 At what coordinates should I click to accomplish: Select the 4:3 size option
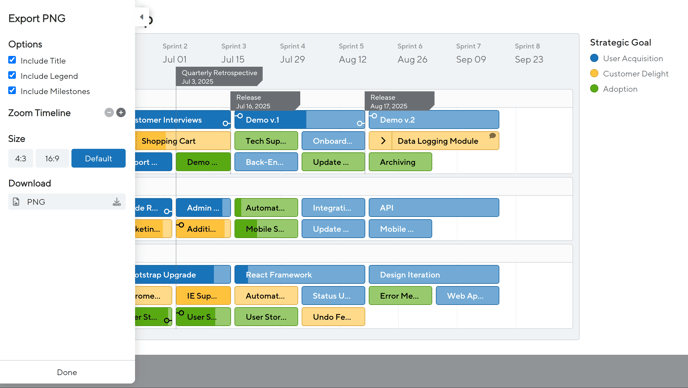point(21,158)
